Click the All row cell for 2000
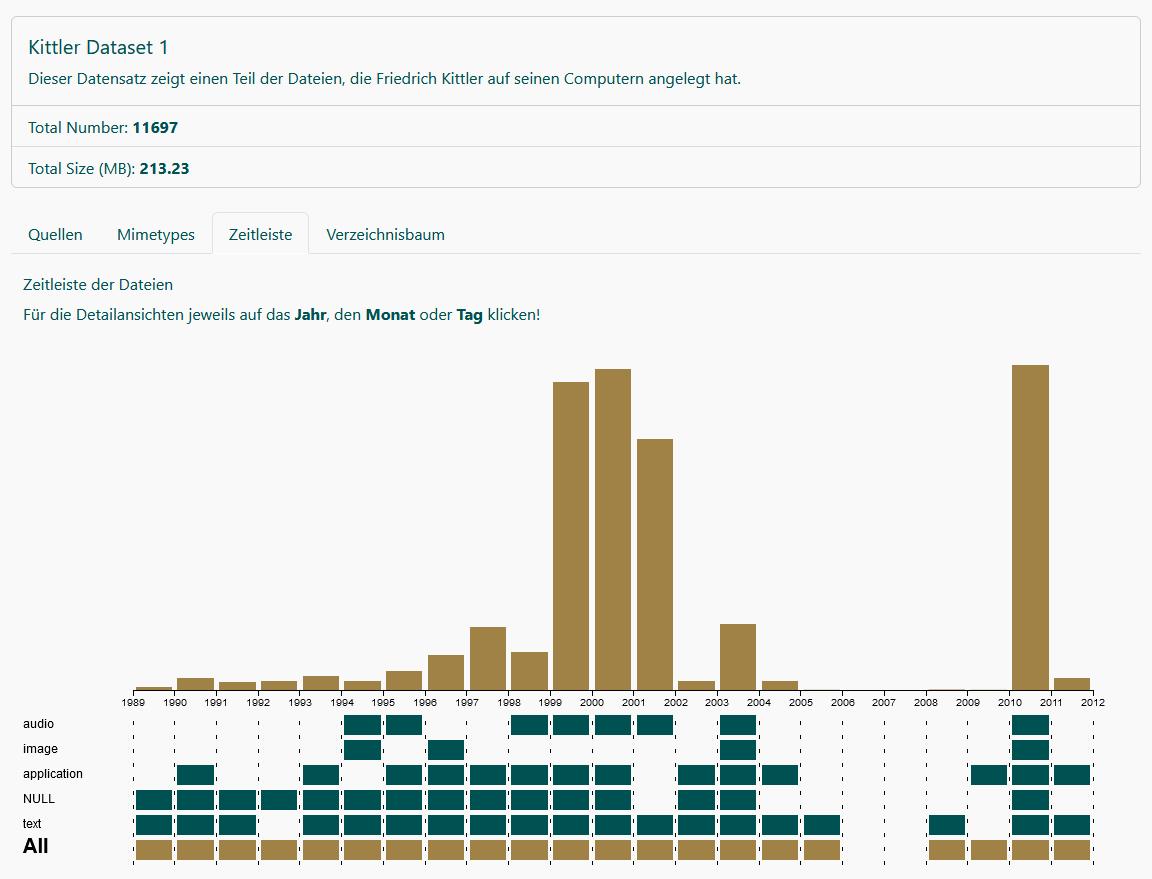This screenshot has width=1152, height=879. [x=613, y=850]
